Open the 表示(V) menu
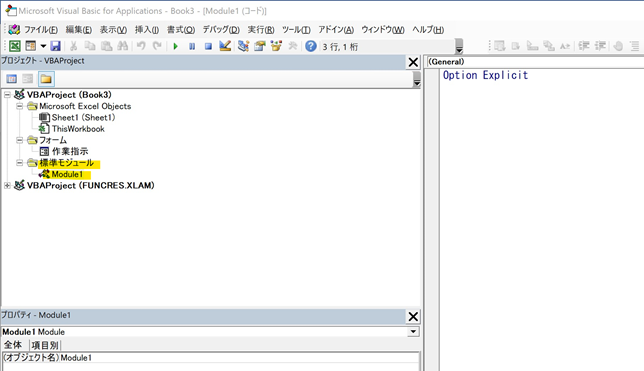Screen dimensions: 644x371 tap(113, 30)
